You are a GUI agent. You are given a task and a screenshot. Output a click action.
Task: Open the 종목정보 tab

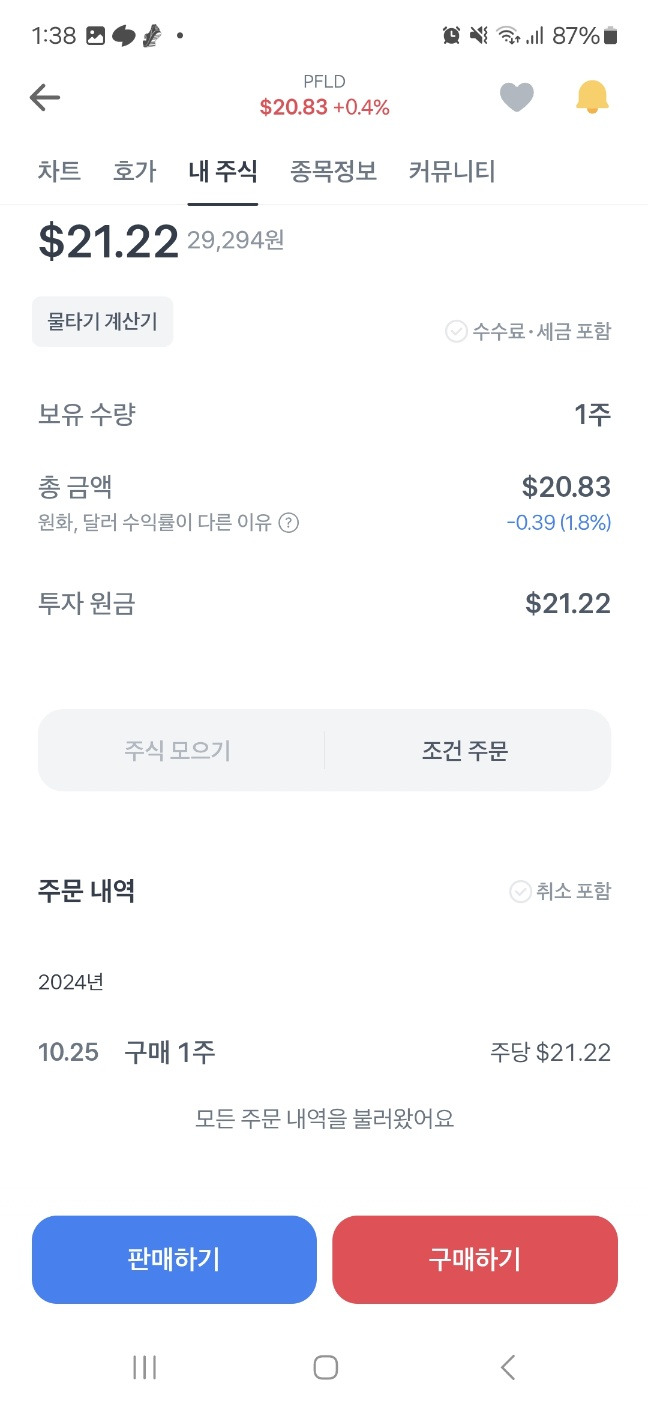point(333,171)
